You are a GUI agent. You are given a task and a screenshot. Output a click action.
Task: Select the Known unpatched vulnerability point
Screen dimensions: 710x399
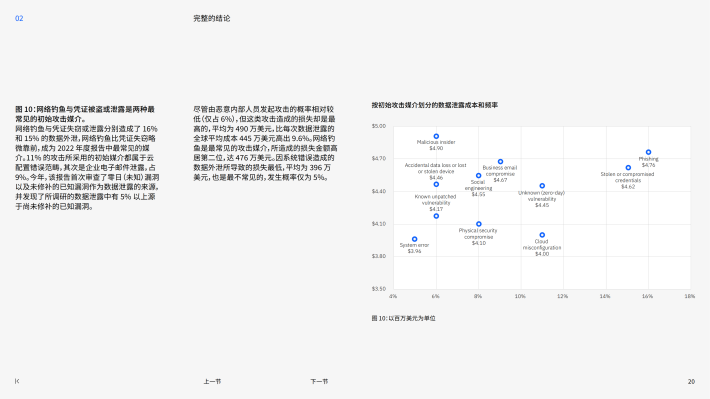click(436, 216)
